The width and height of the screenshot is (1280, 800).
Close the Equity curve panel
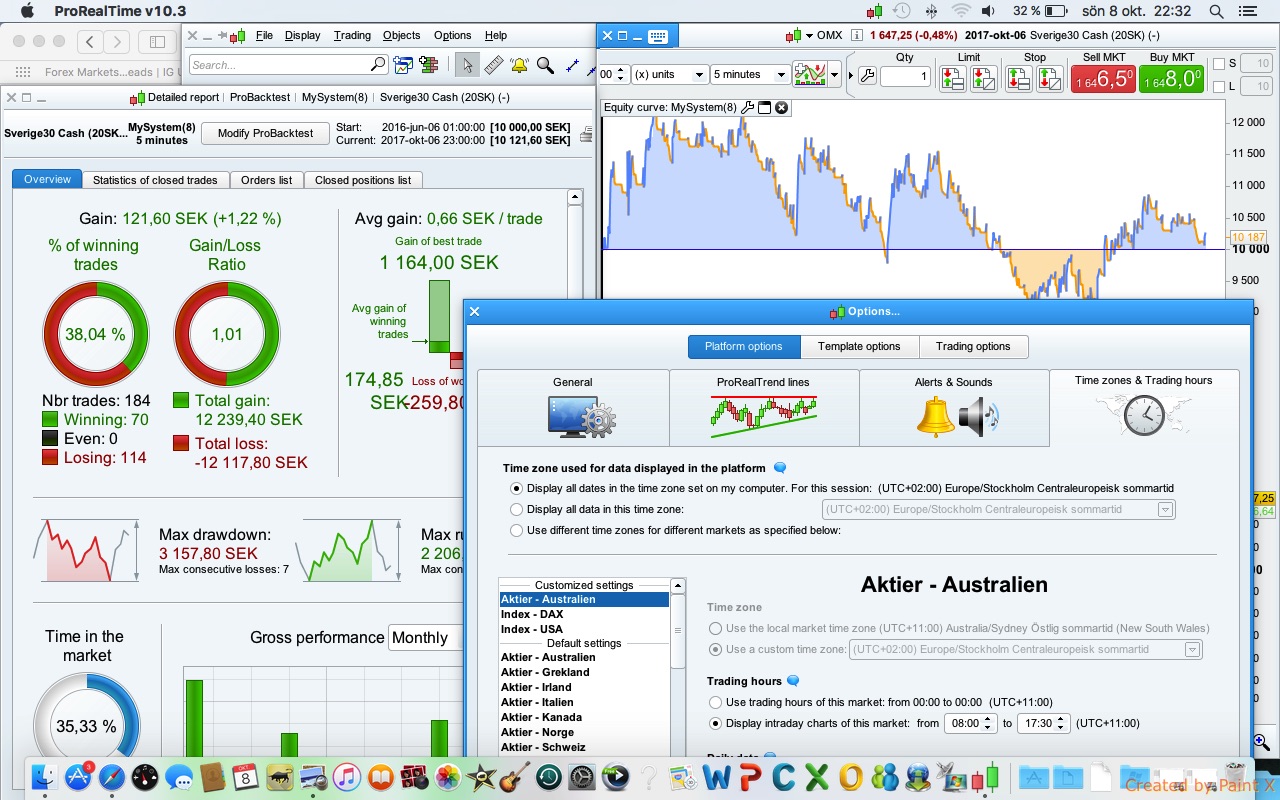coord(781,107)
